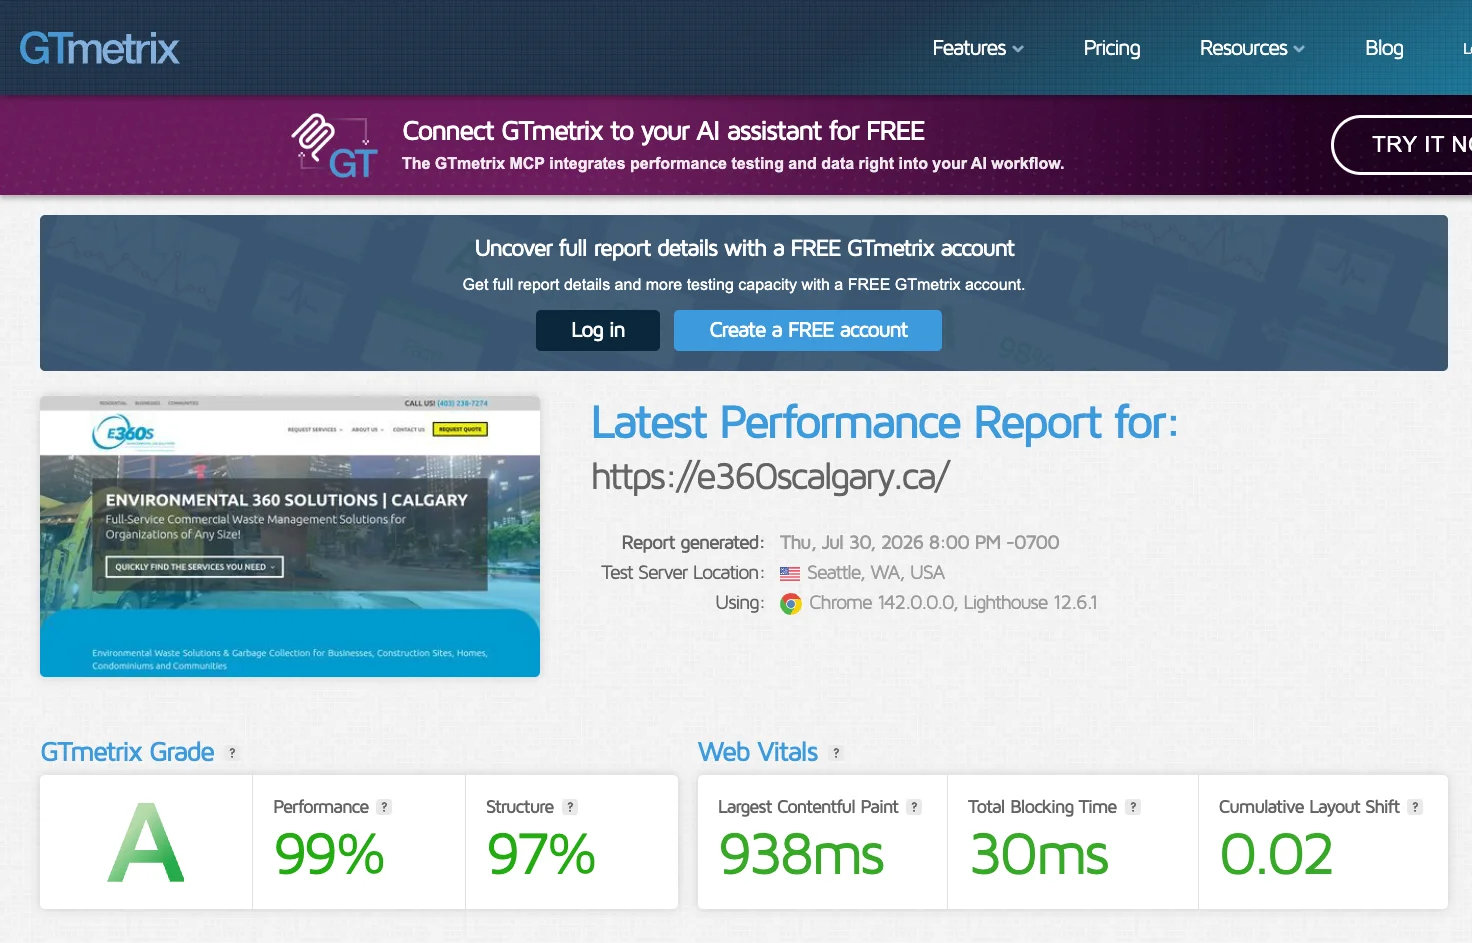This screenshot has height=943, width=1472.
Task: Click the 30ms Total Blocking Time value
Action: (x=1039, y=855)
